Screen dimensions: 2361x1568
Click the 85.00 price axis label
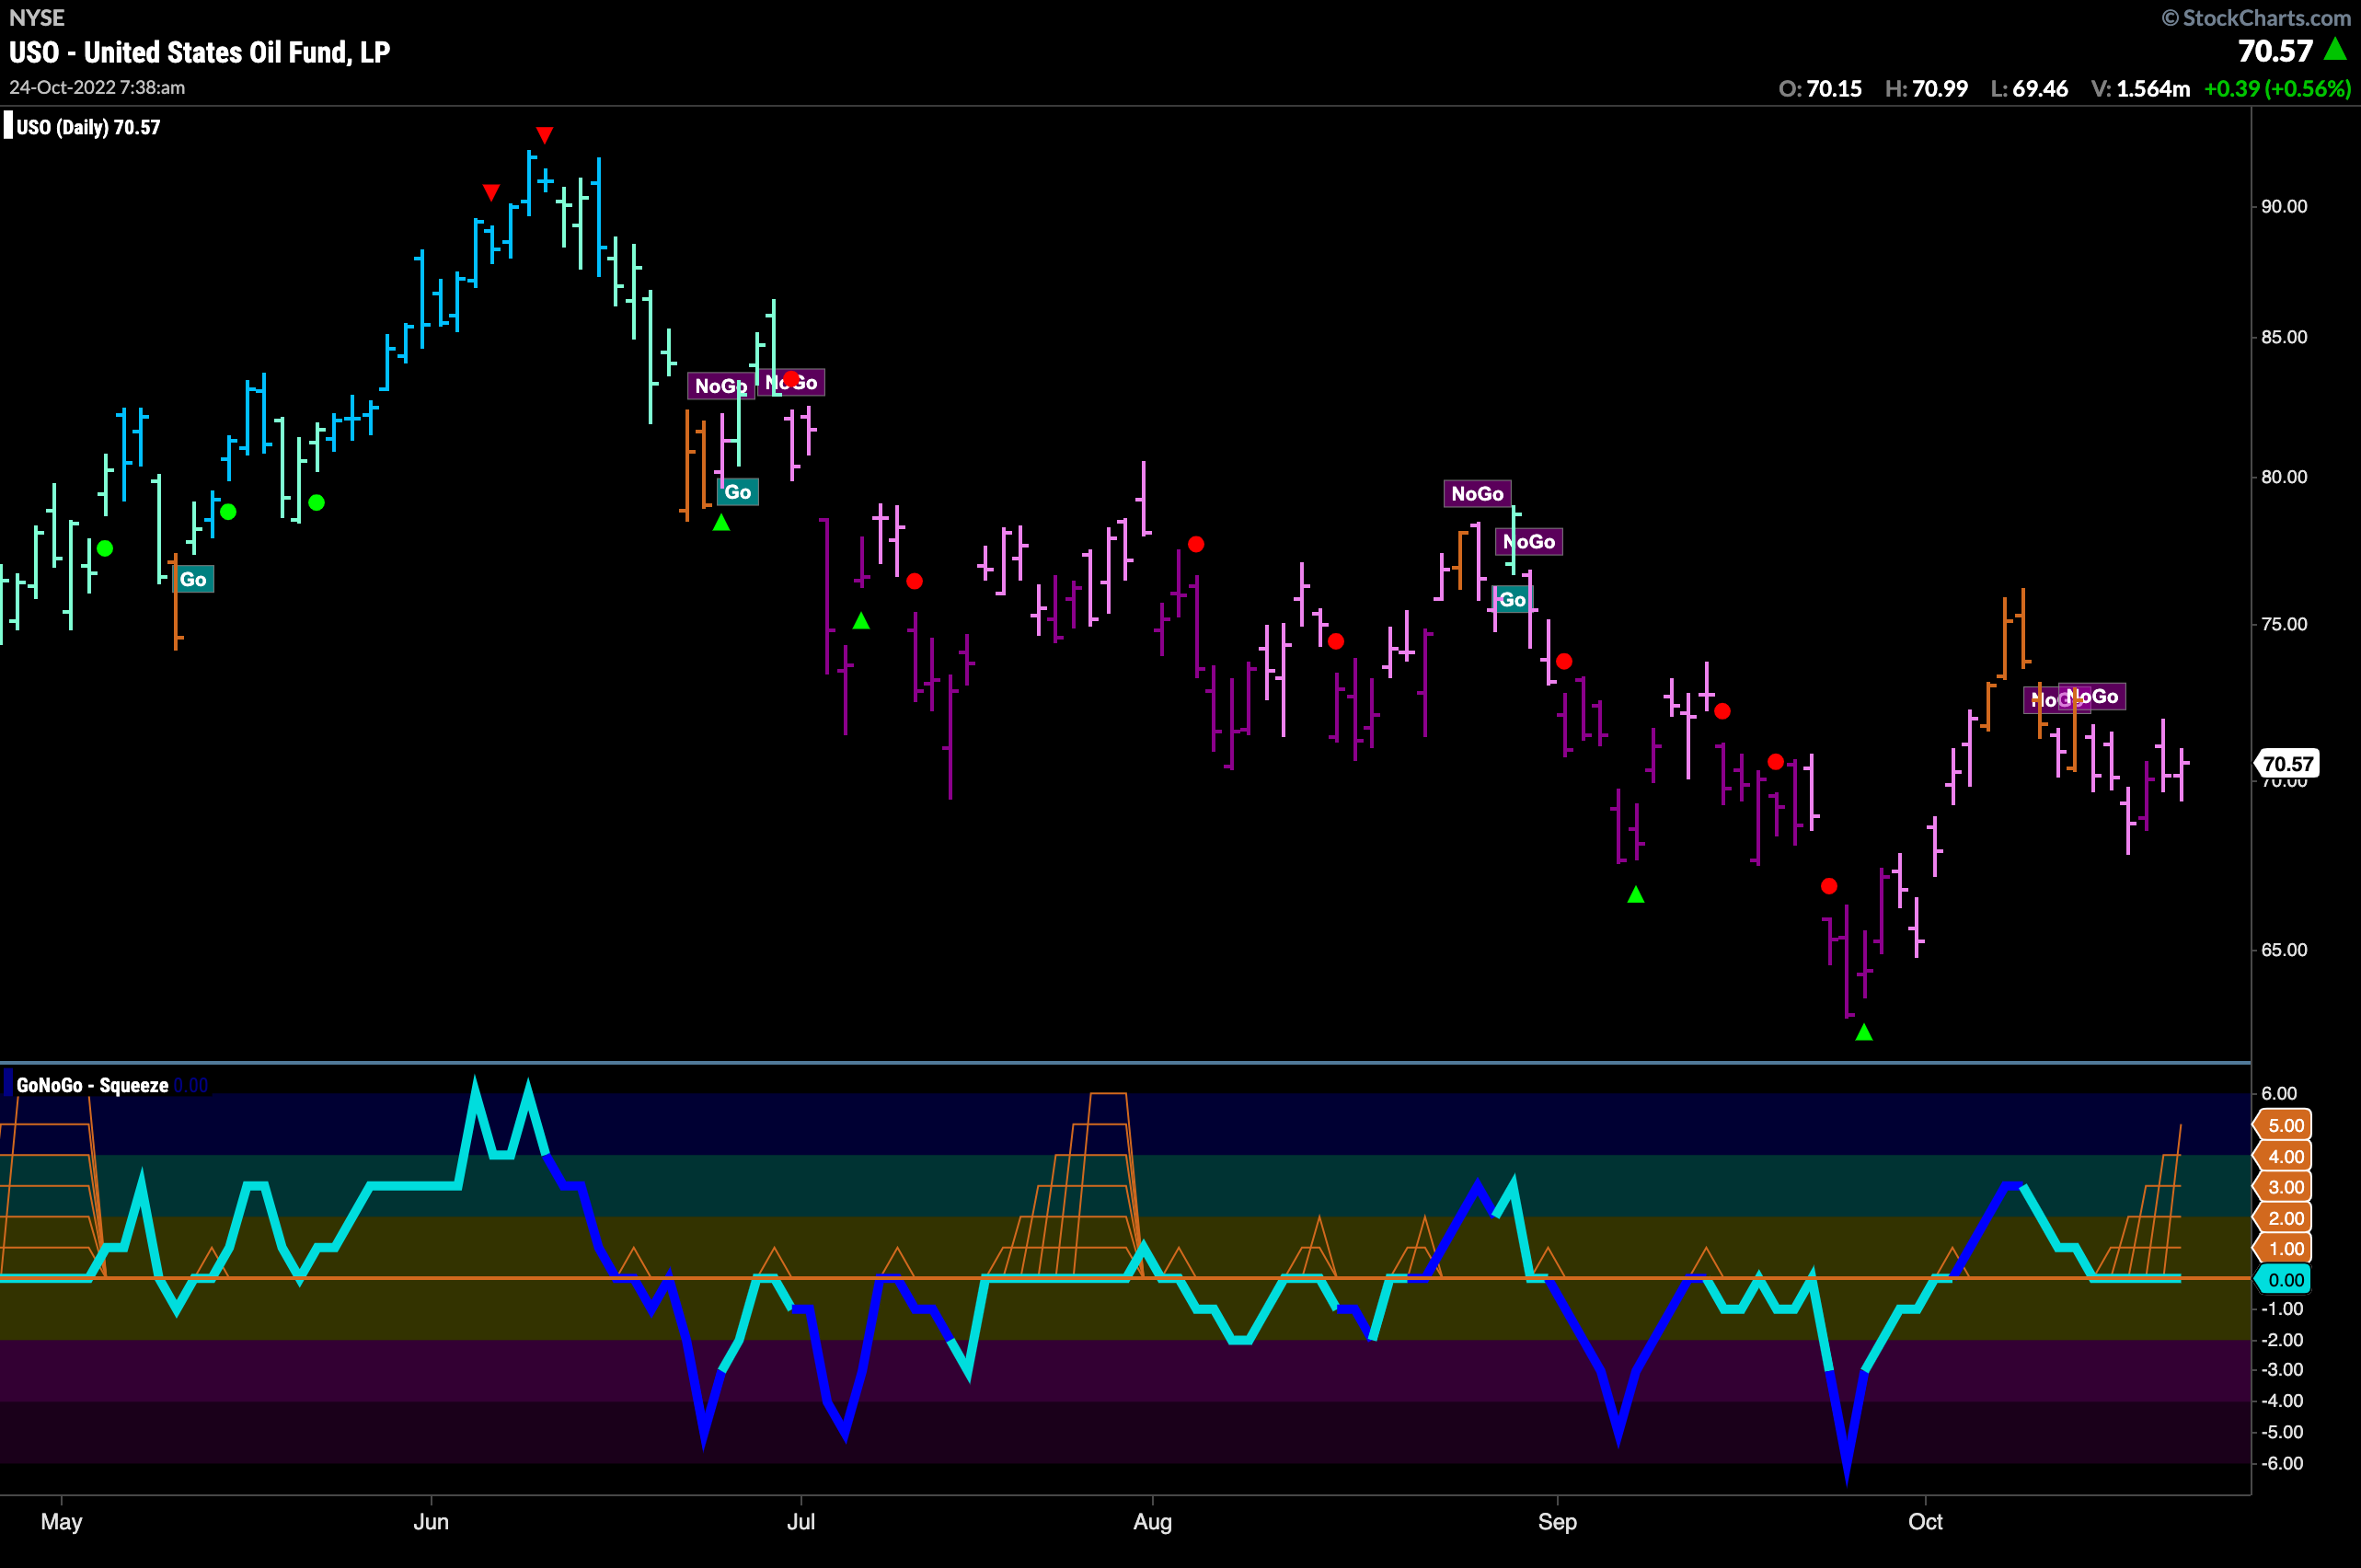[2285, 337]
